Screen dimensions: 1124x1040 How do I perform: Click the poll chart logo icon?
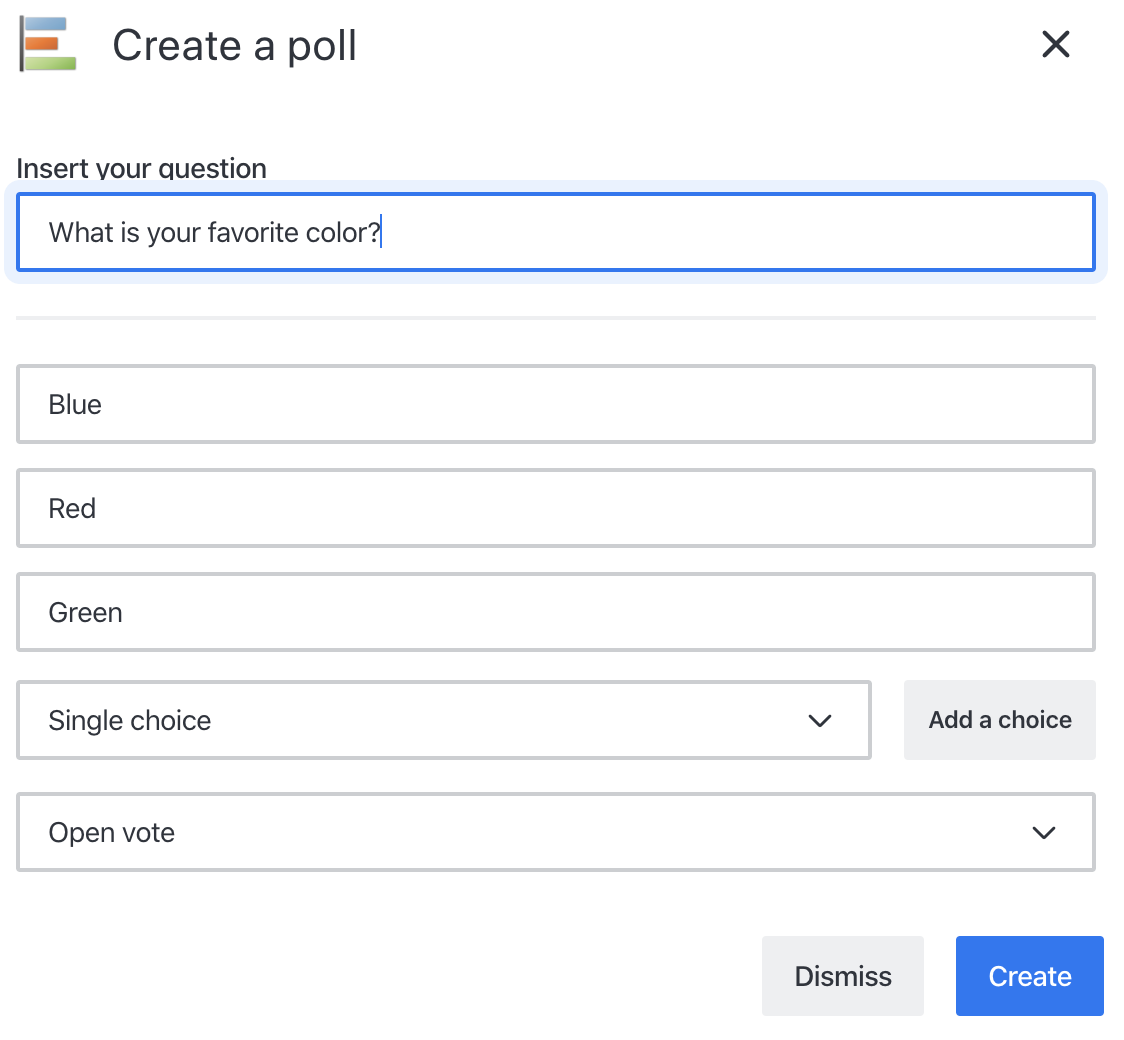[x=46, y=44]
